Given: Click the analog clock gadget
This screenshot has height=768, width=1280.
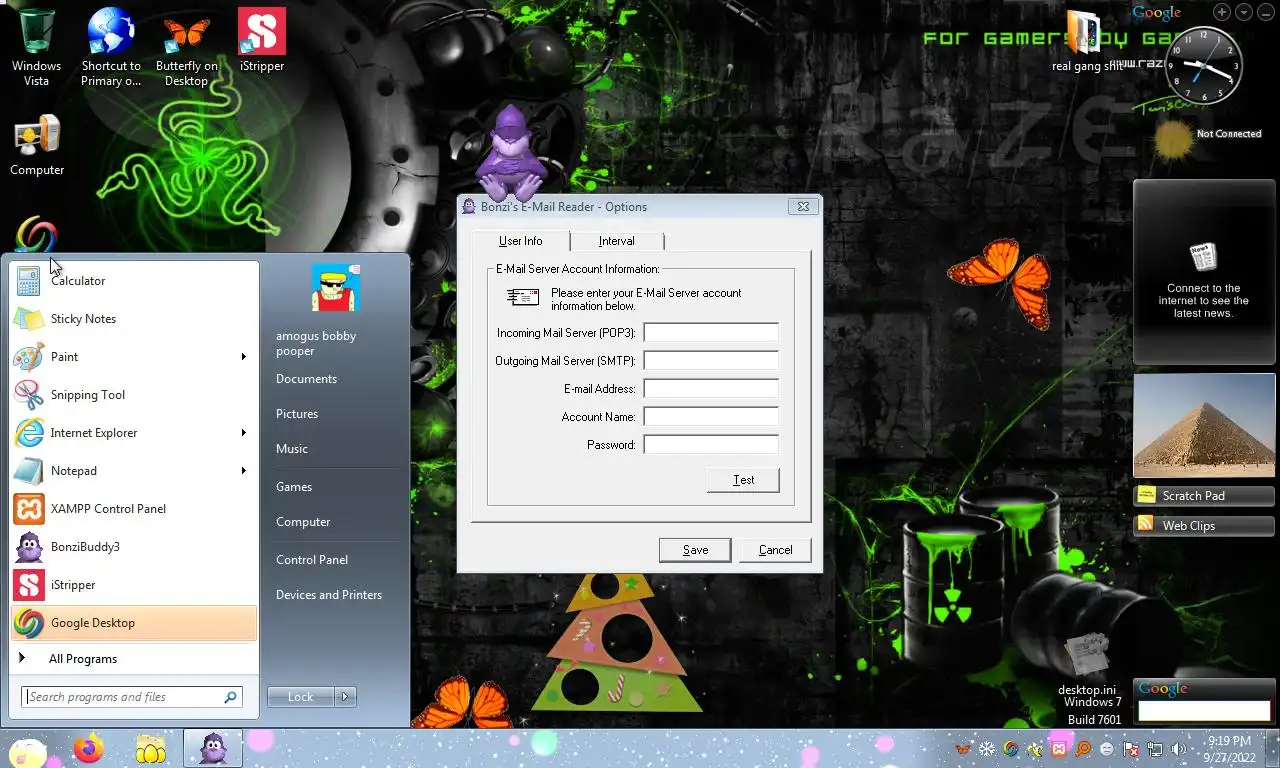Looking at the screenshot, I should pos(1204,66).
